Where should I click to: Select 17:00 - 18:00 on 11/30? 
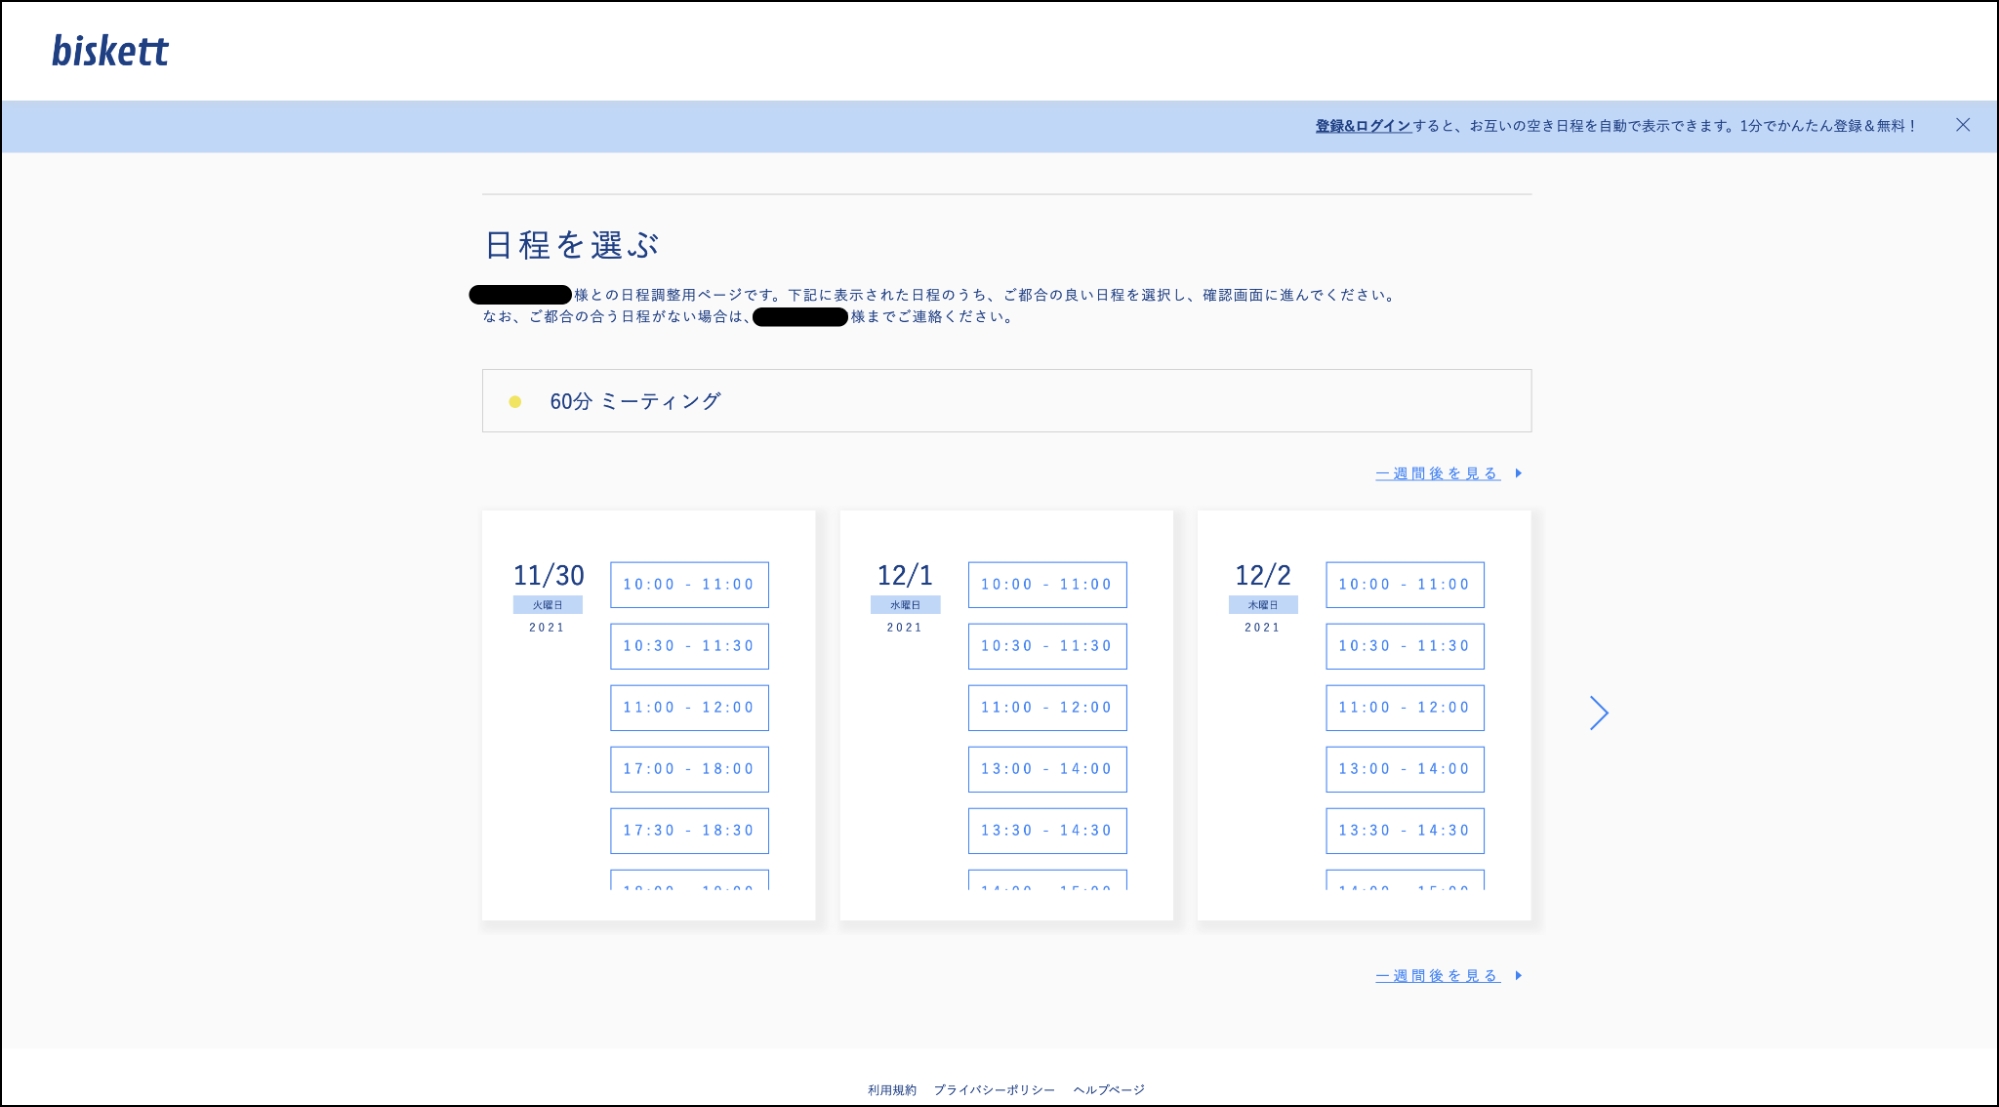688,769
